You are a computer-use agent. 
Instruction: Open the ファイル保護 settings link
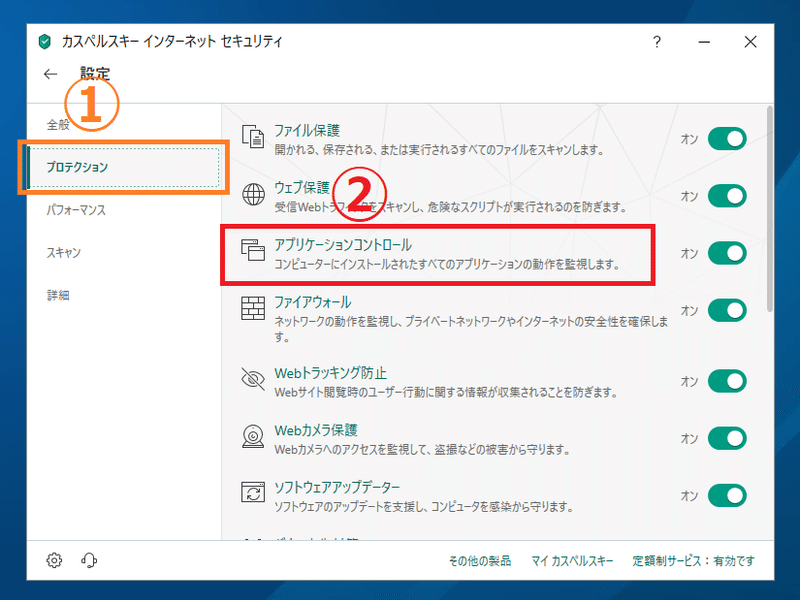307,131
